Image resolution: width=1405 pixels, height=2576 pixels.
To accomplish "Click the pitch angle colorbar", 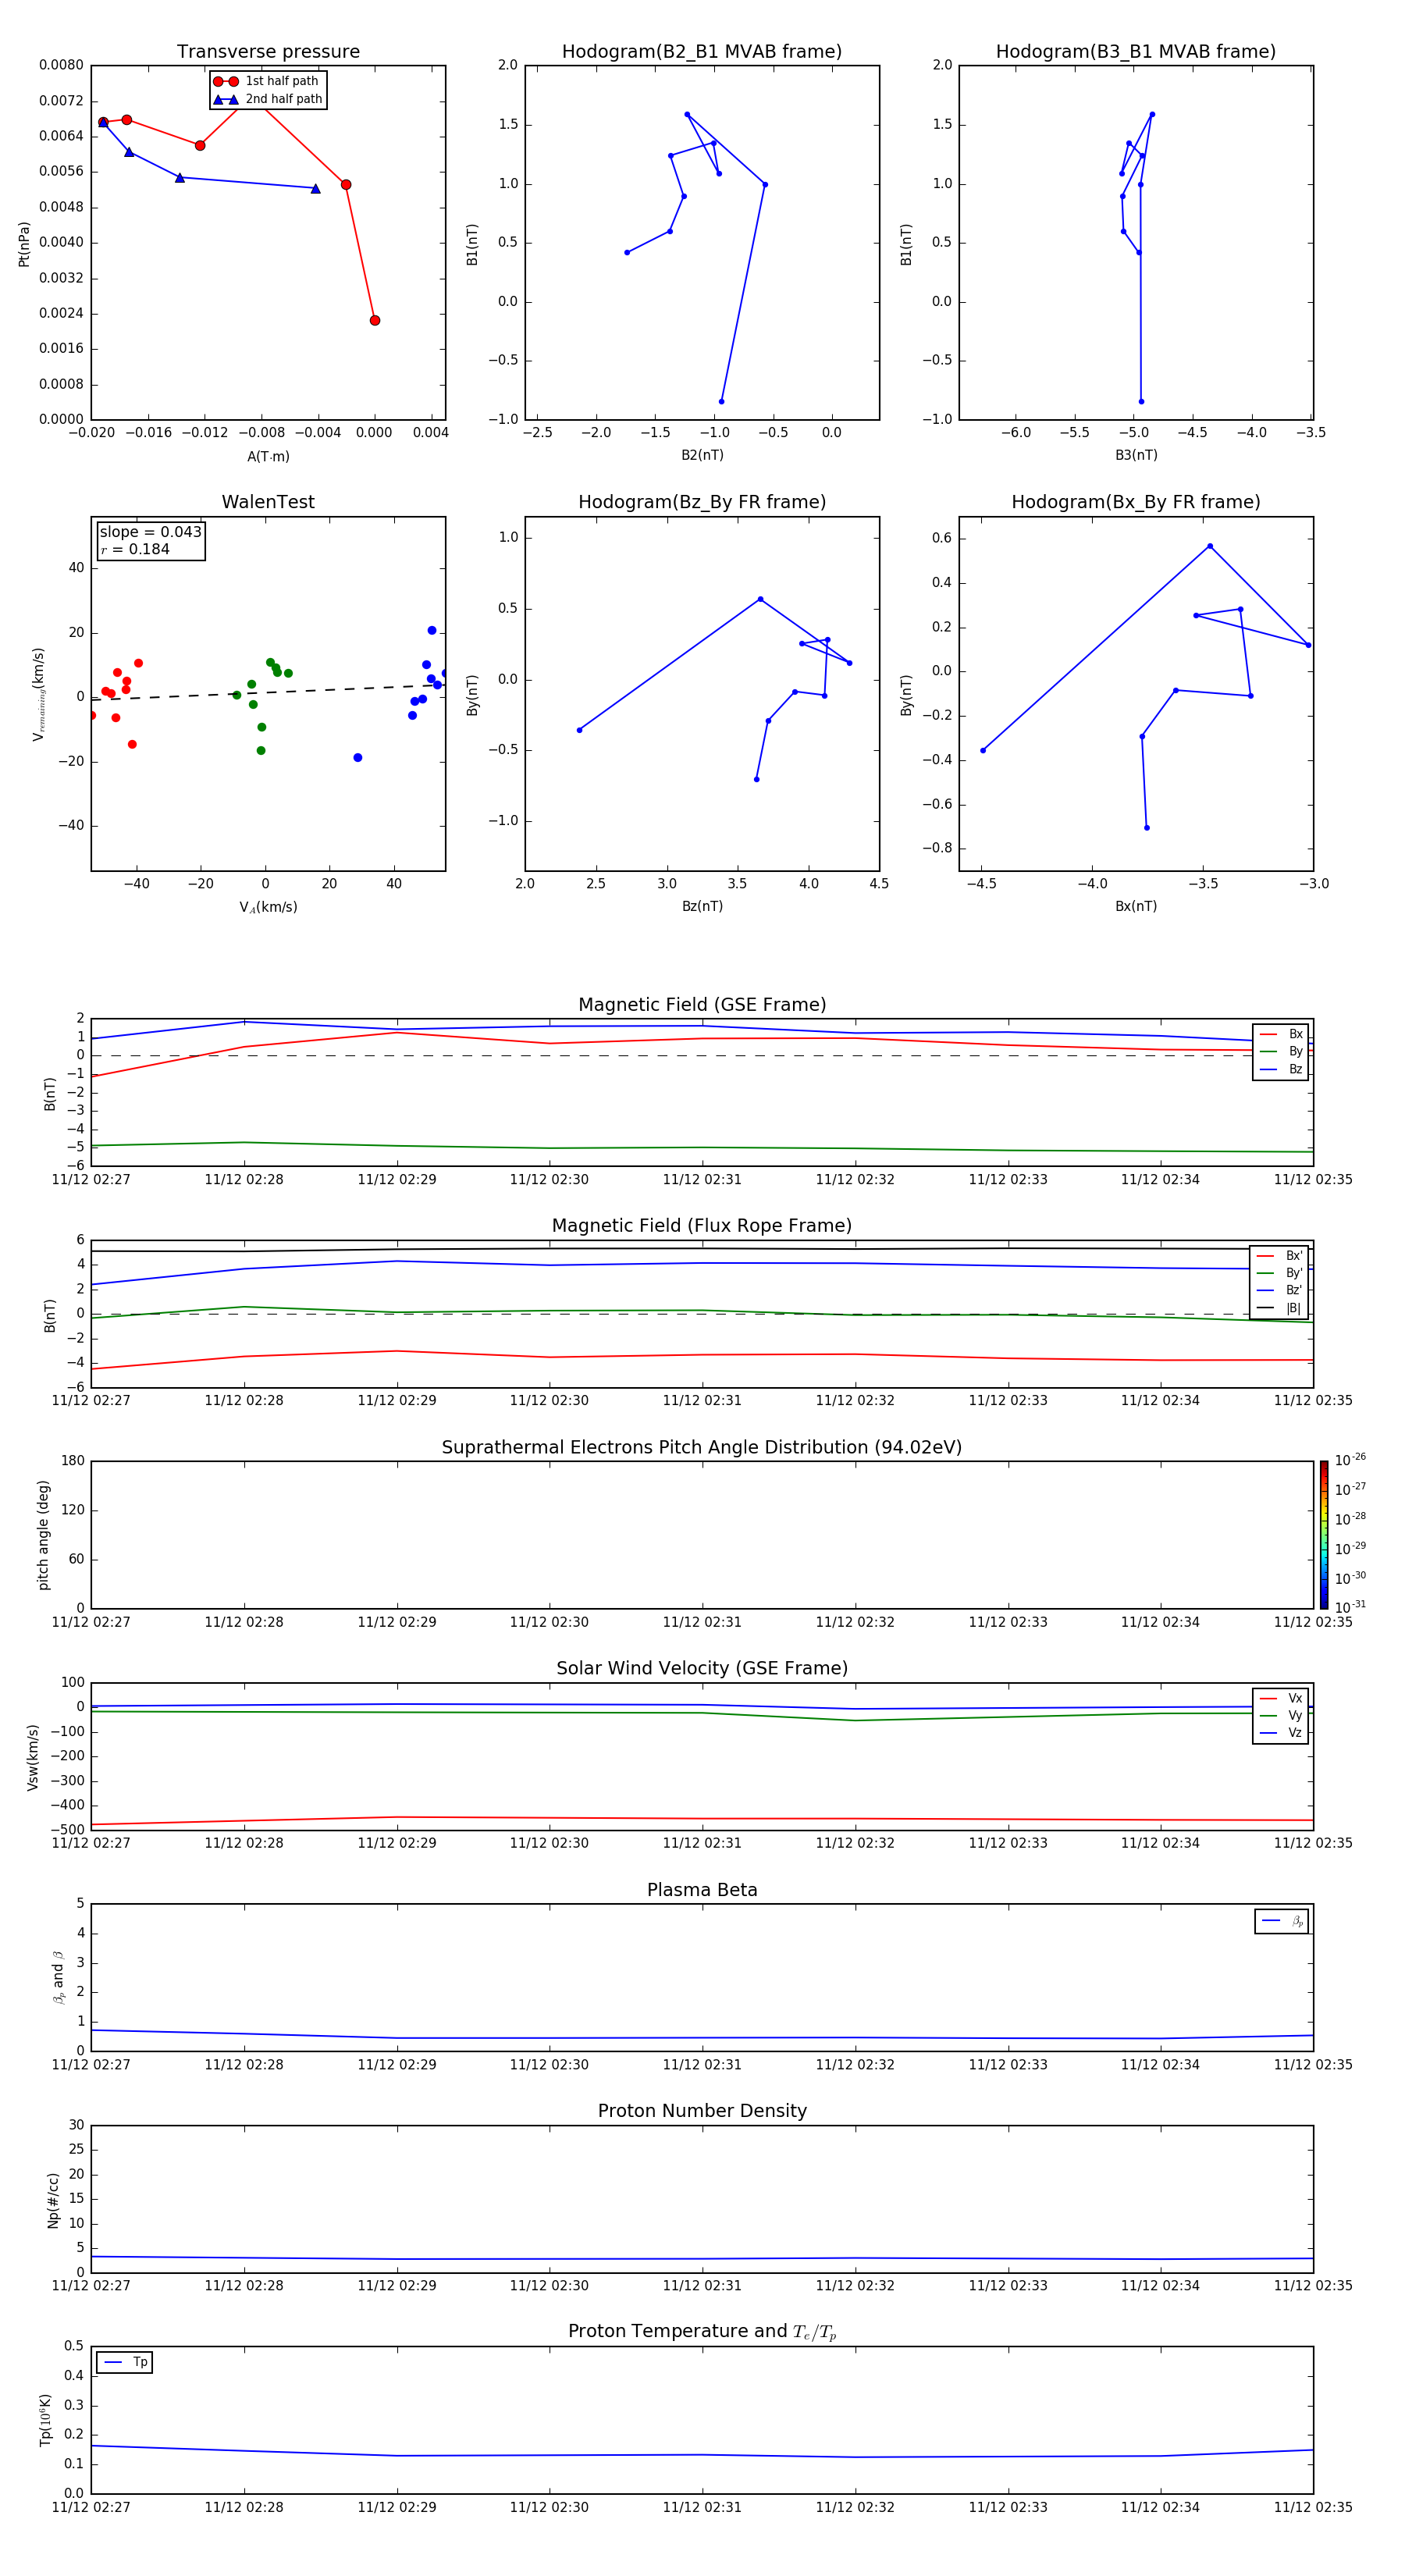I will pyautogui.click(x=1324, y=1535).
